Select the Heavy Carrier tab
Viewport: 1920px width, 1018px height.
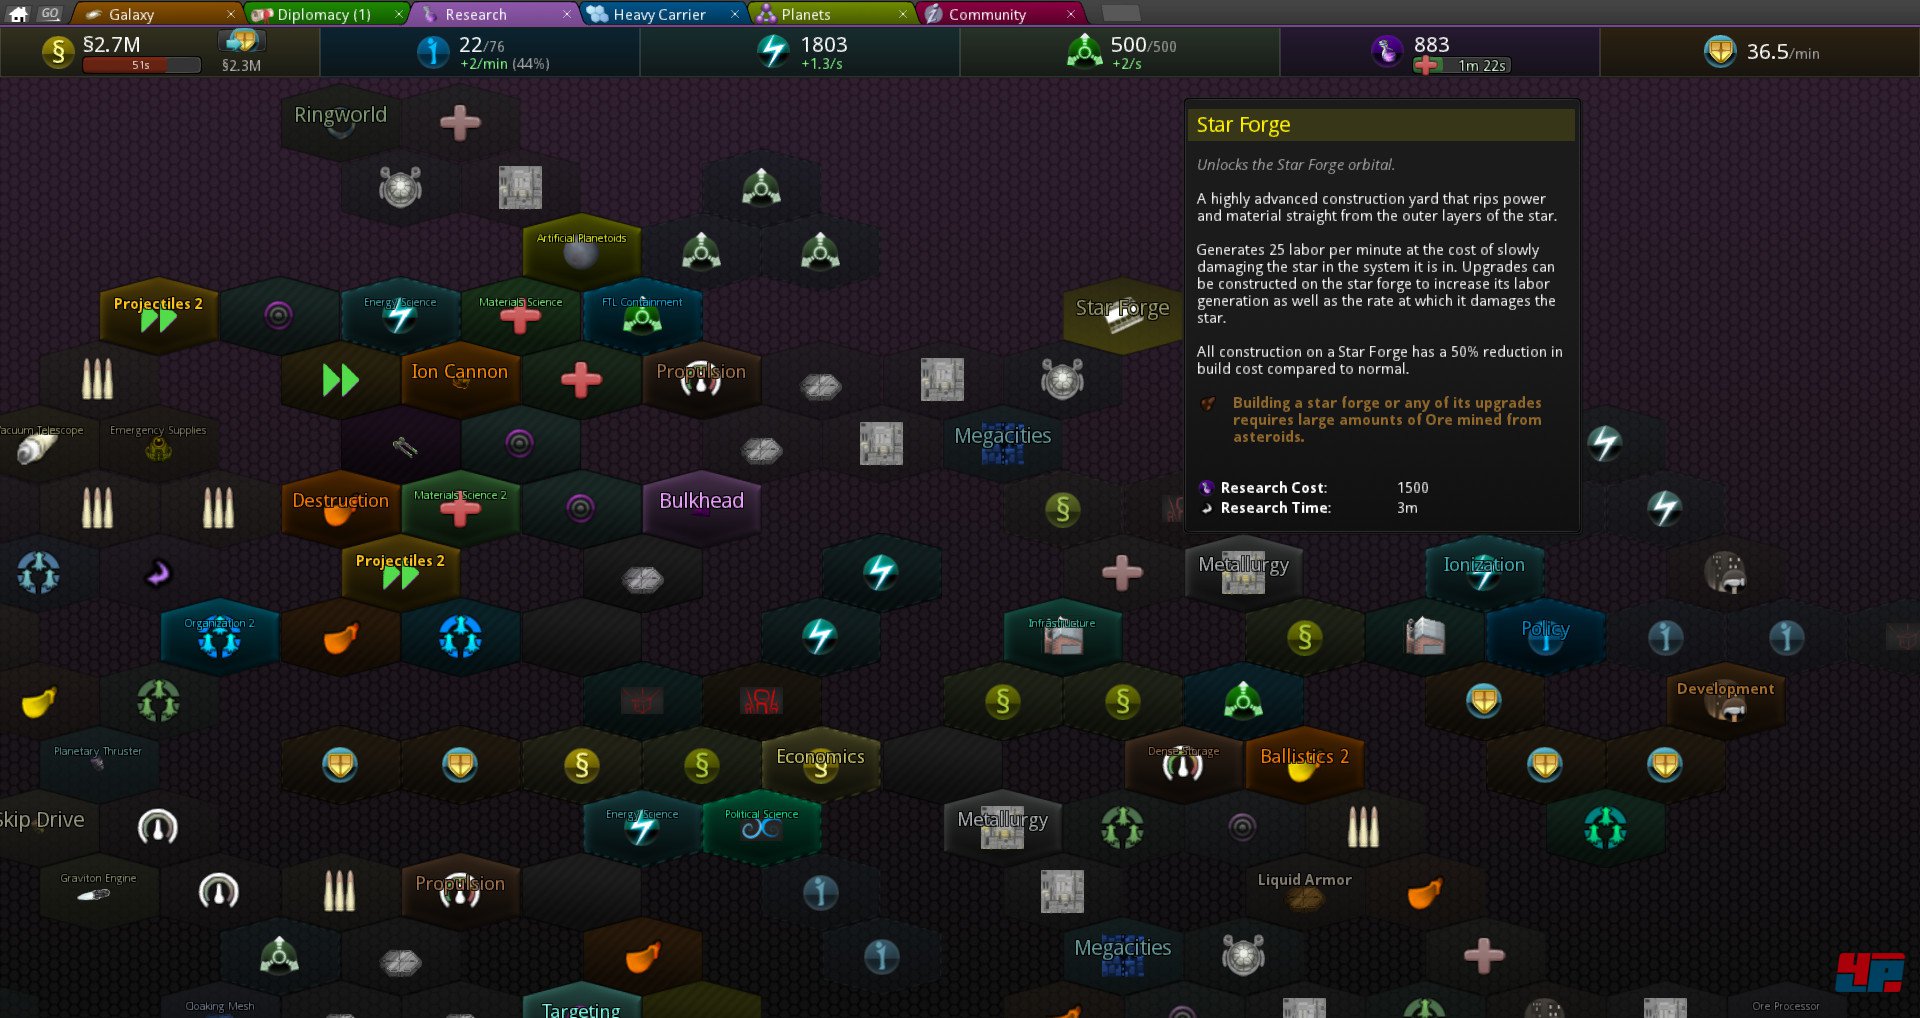coord(659,14)
